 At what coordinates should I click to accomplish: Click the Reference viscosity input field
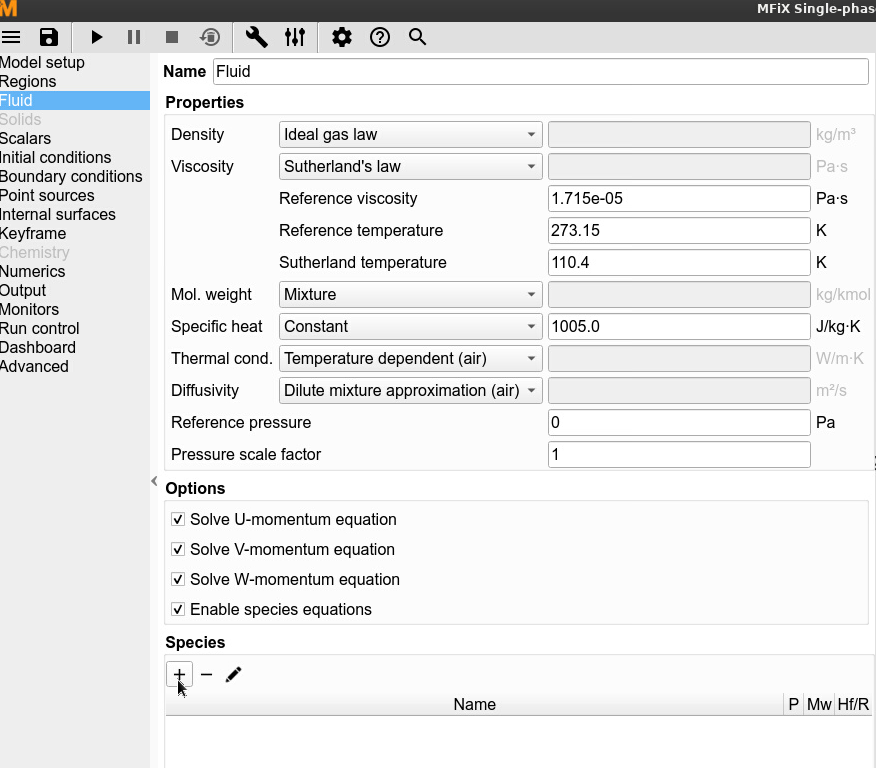(x=678, y=199)
